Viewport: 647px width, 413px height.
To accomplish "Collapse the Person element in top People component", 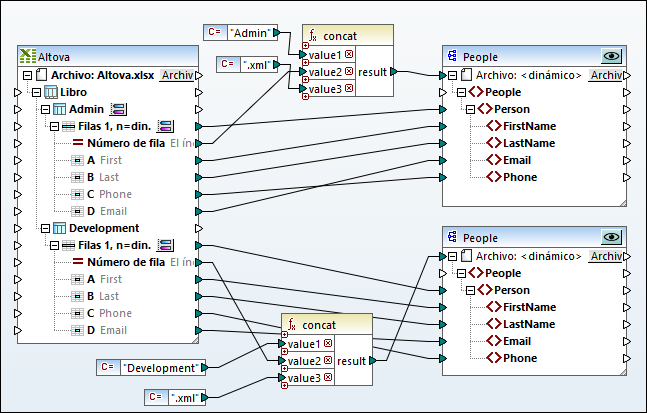I will [x=472, y=109].
